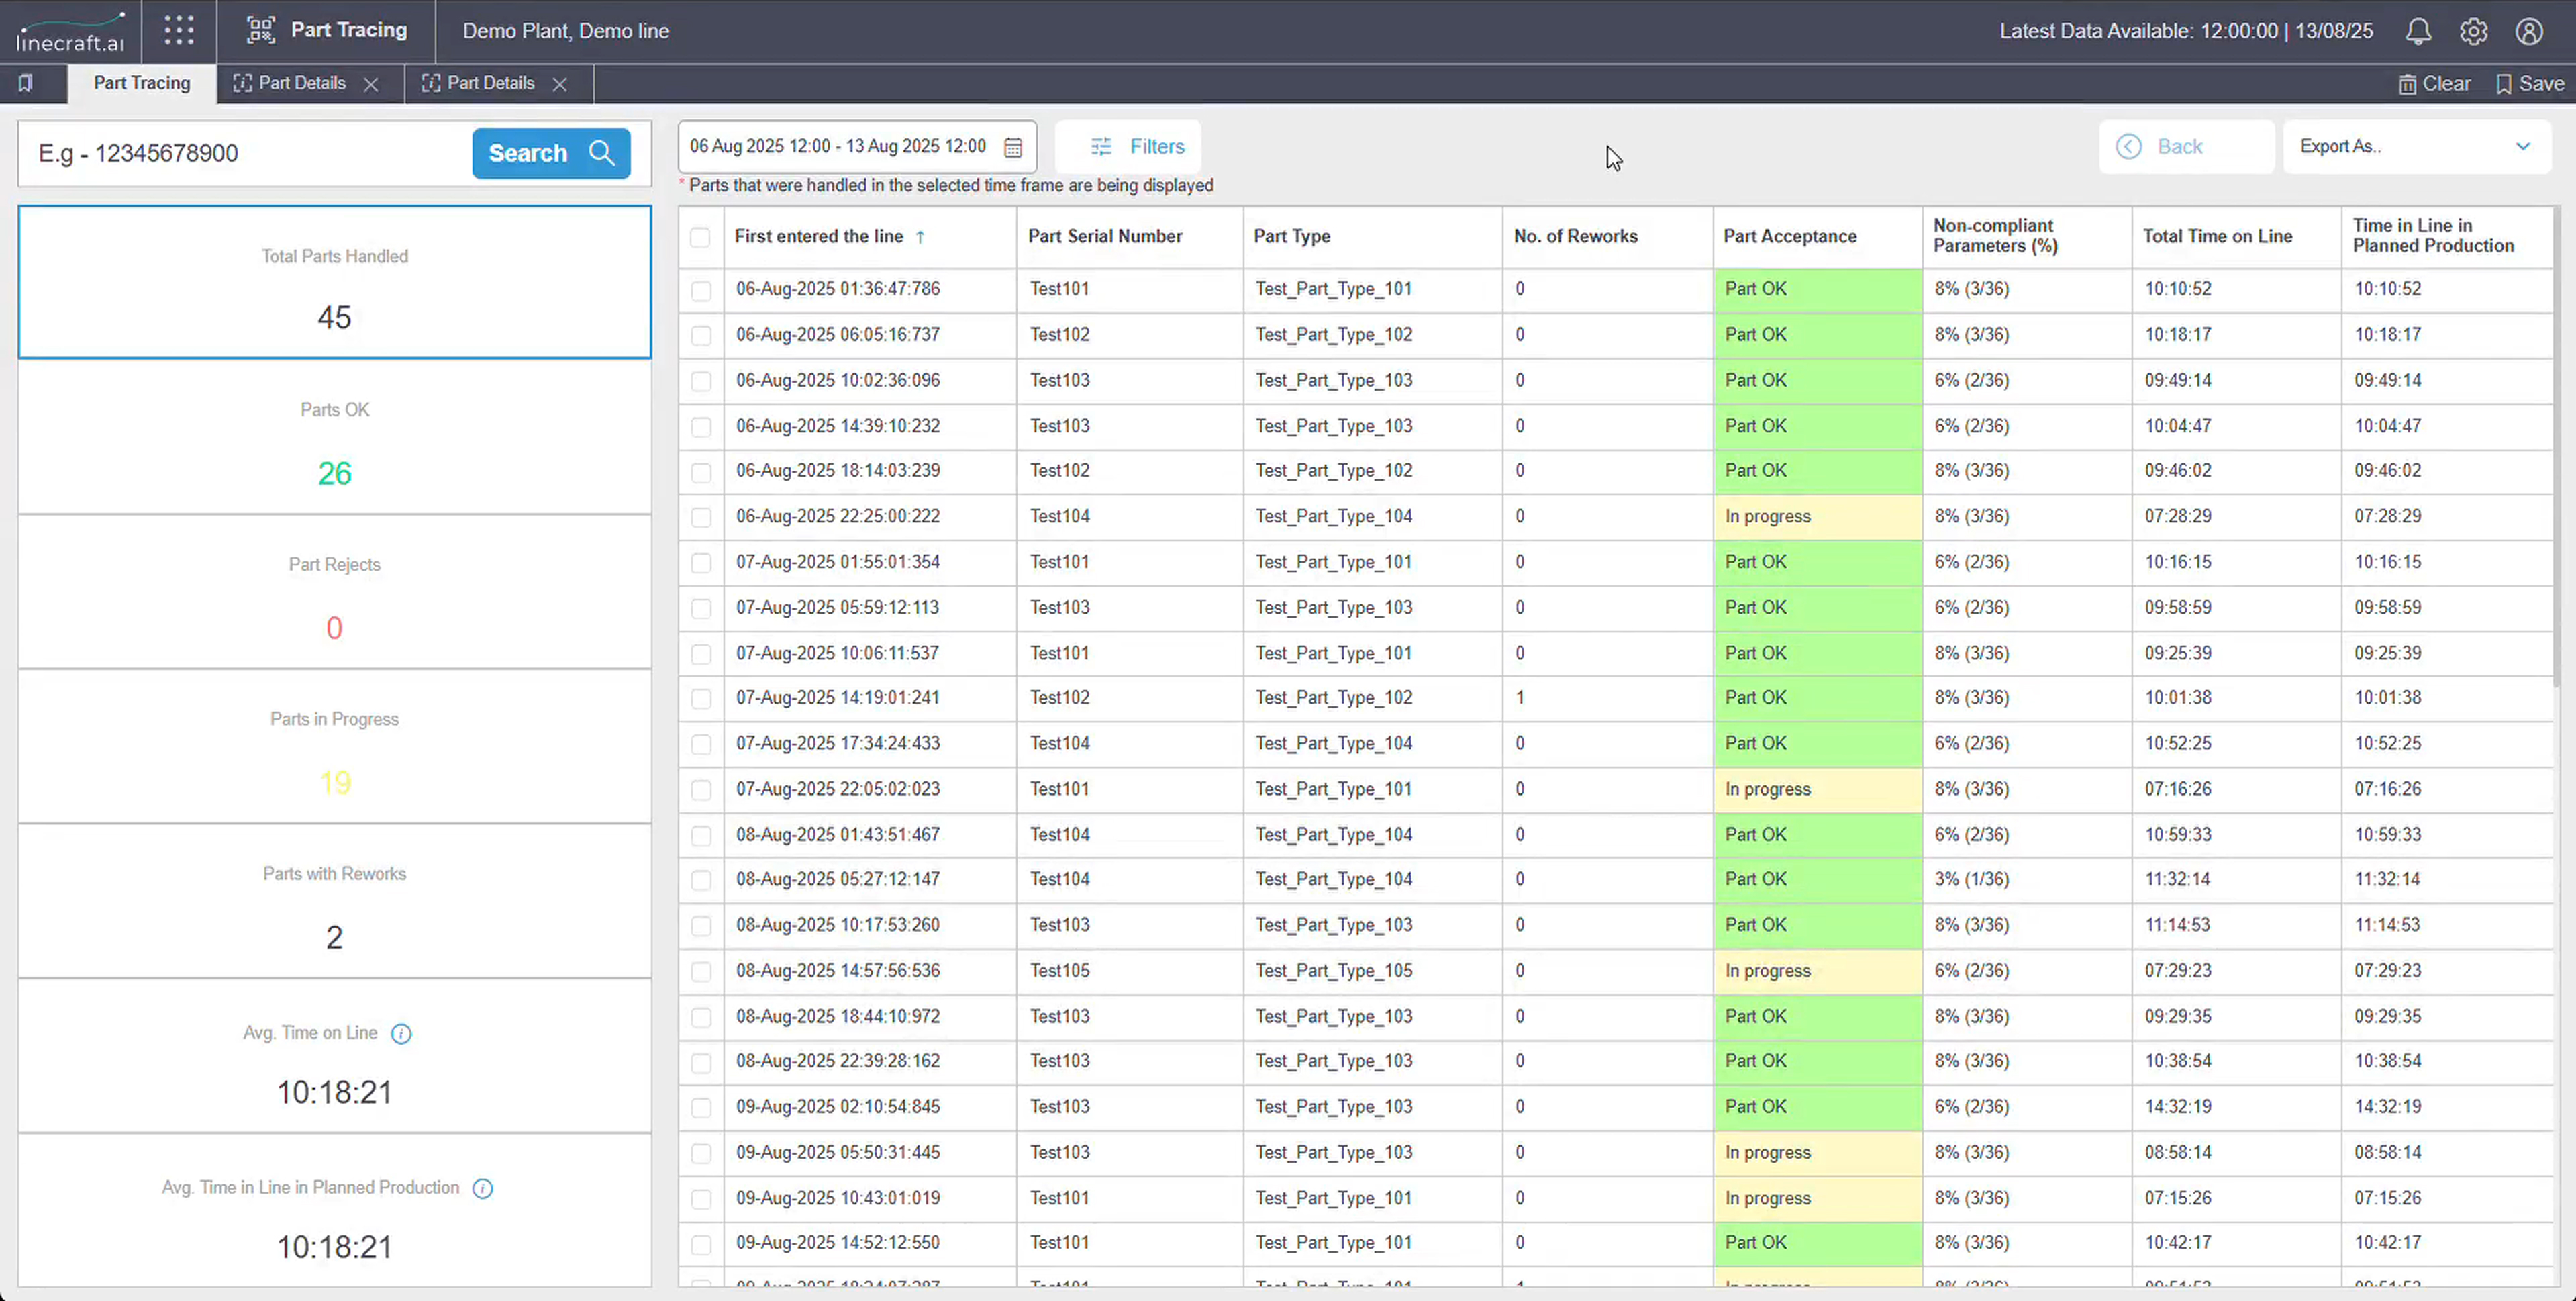2576x1301 pixels.
Task: Check the row 07-Aug-2025 14:19:01:241
Action: [x=701, y=699]
